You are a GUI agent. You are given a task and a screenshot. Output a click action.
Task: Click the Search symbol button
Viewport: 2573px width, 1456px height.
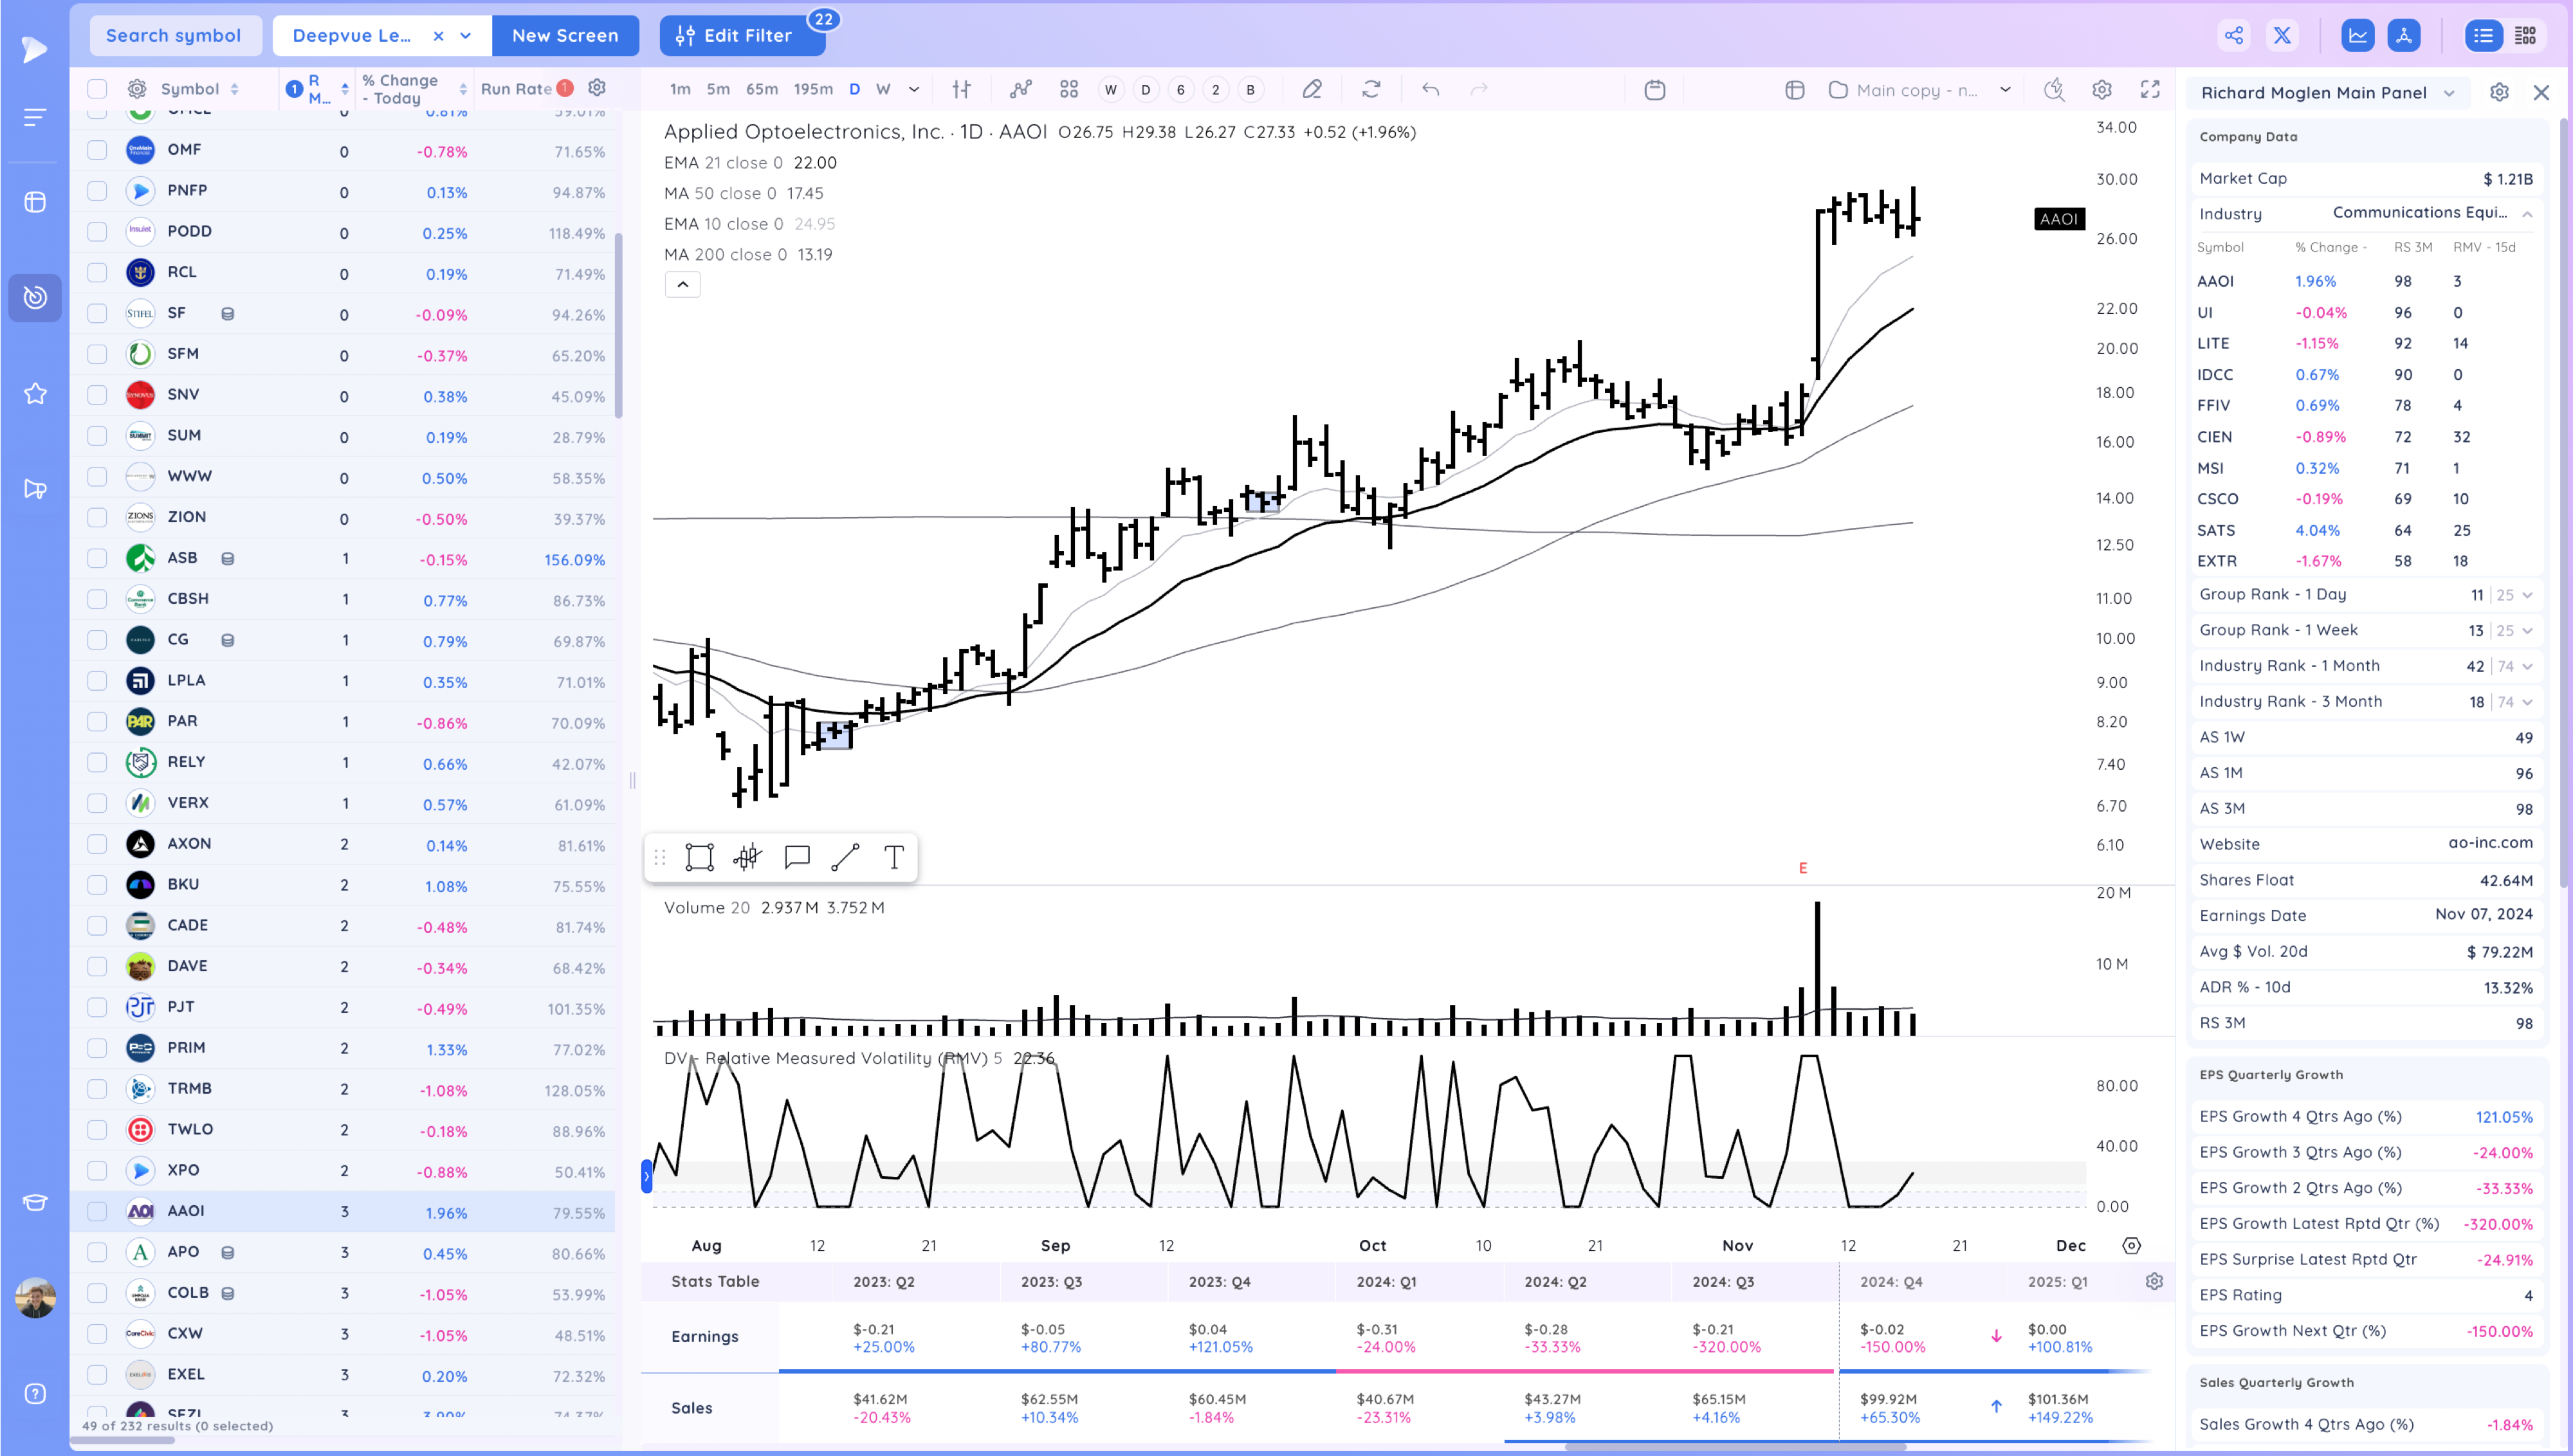pos(175,36)
